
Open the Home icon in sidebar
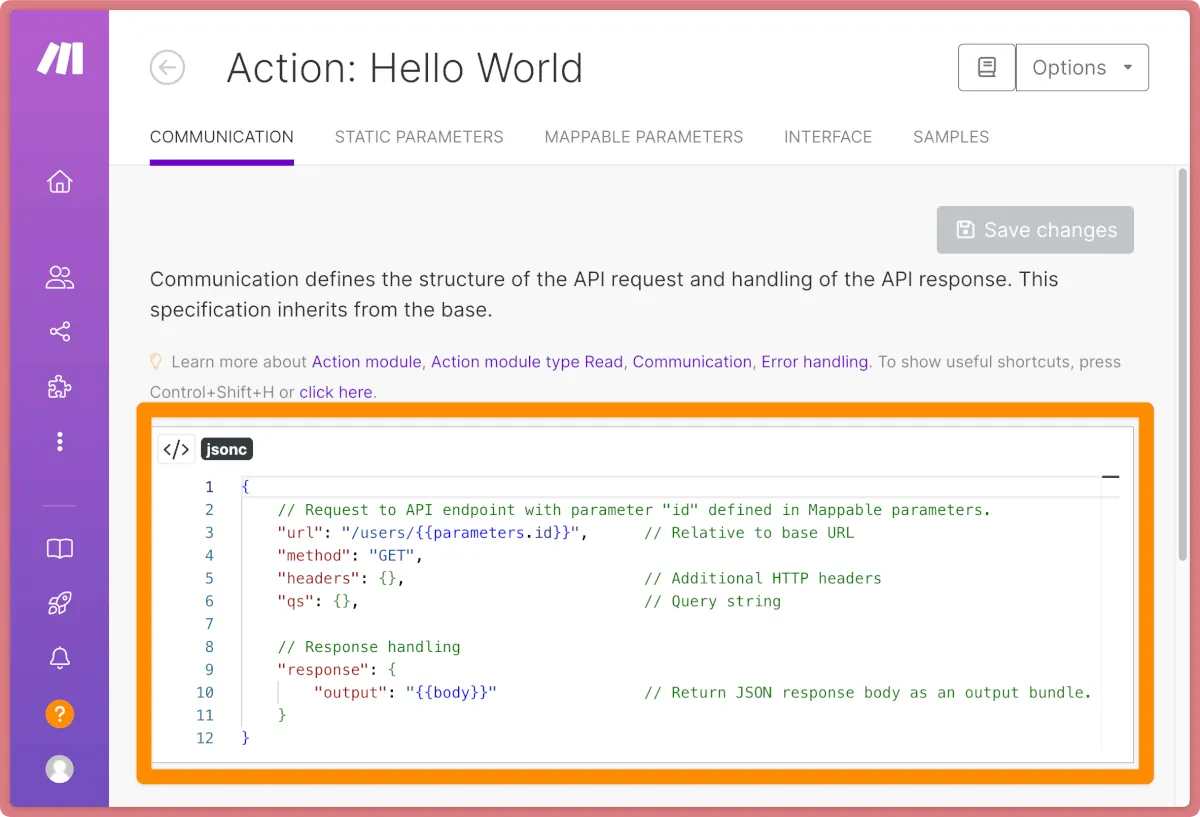pos(60,182)
